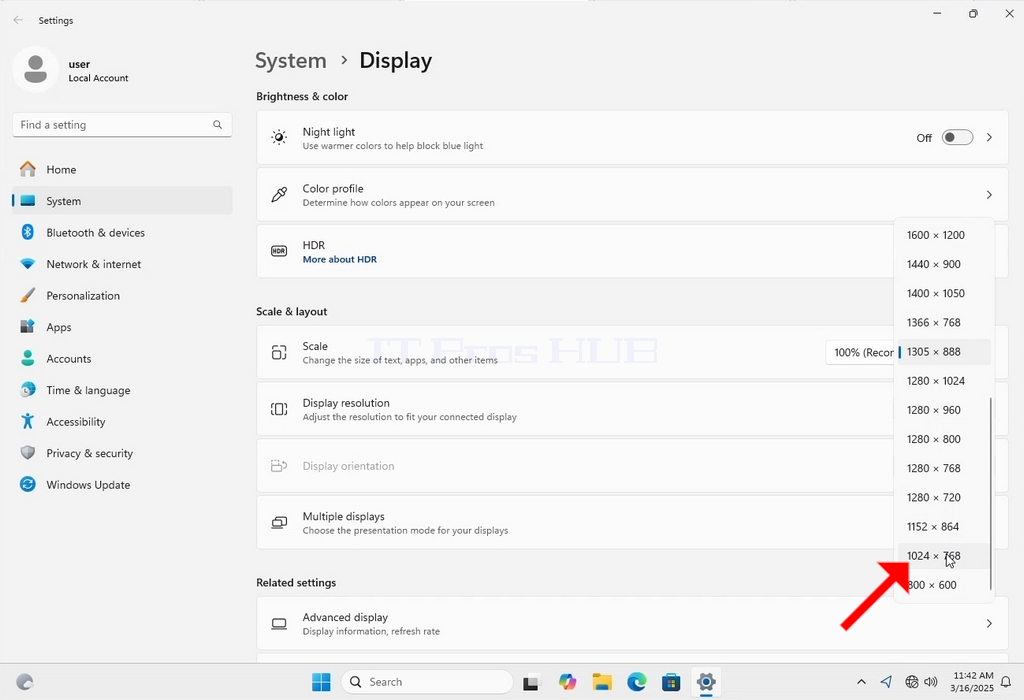Show hidden system tray icons
Viewport: 1024px width, 700px height.
point(861,682)
